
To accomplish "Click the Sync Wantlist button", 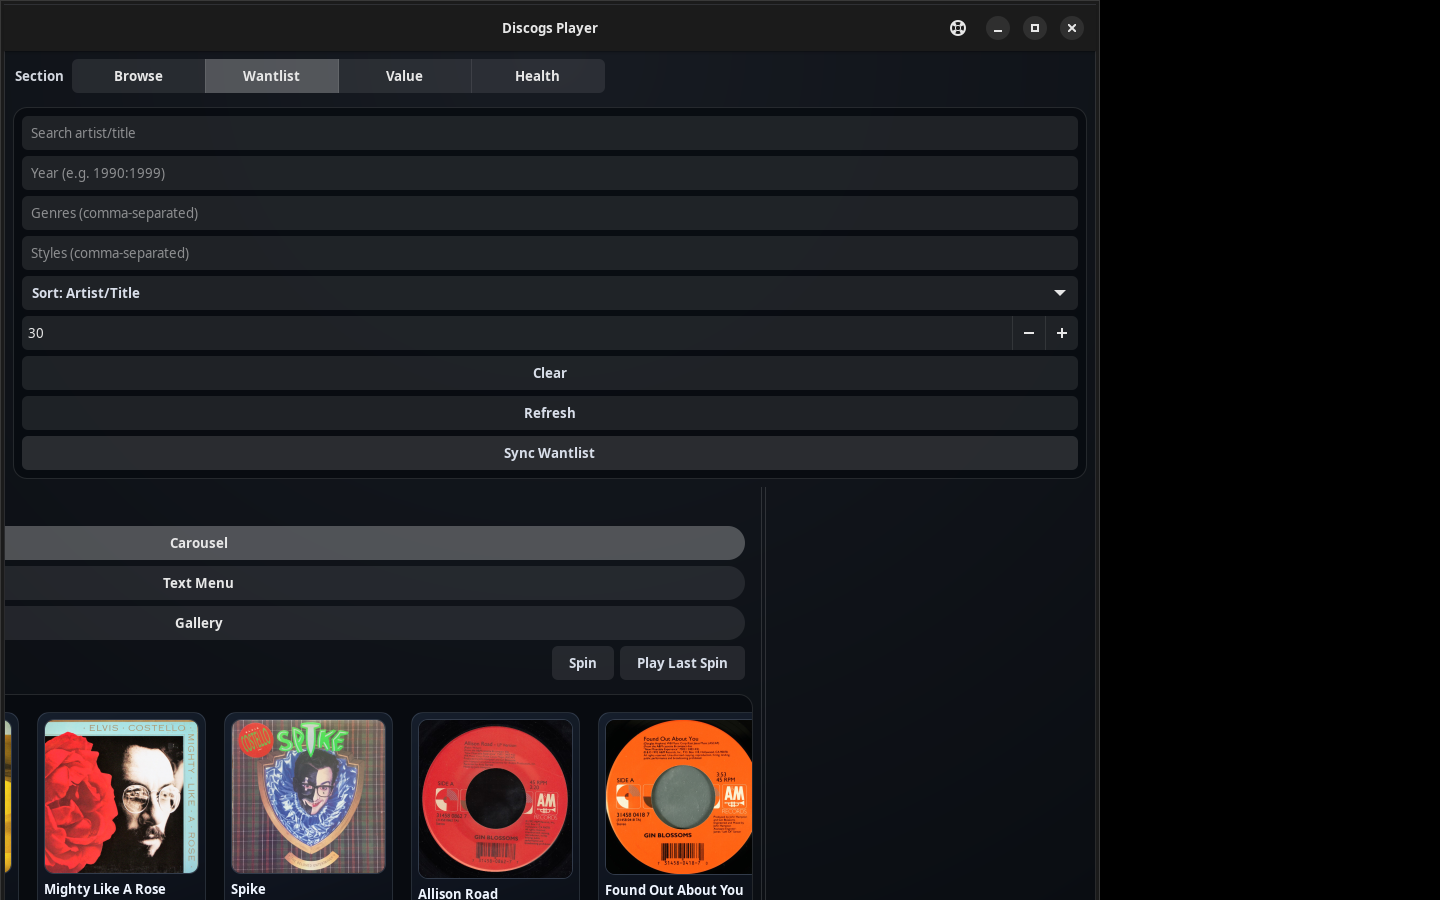I will tap(550, 453).
